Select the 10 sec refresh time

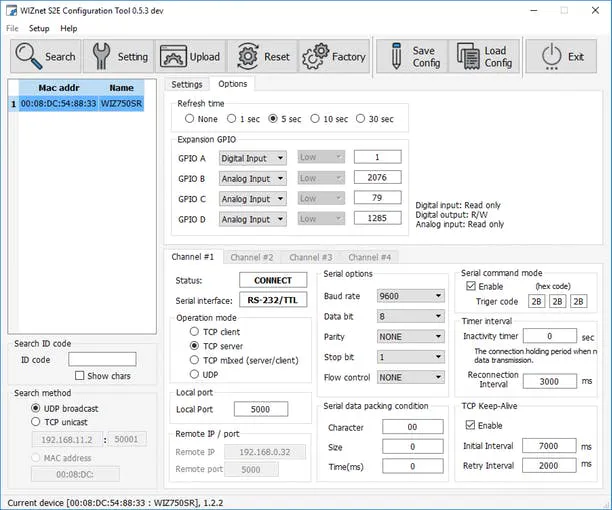315,119
